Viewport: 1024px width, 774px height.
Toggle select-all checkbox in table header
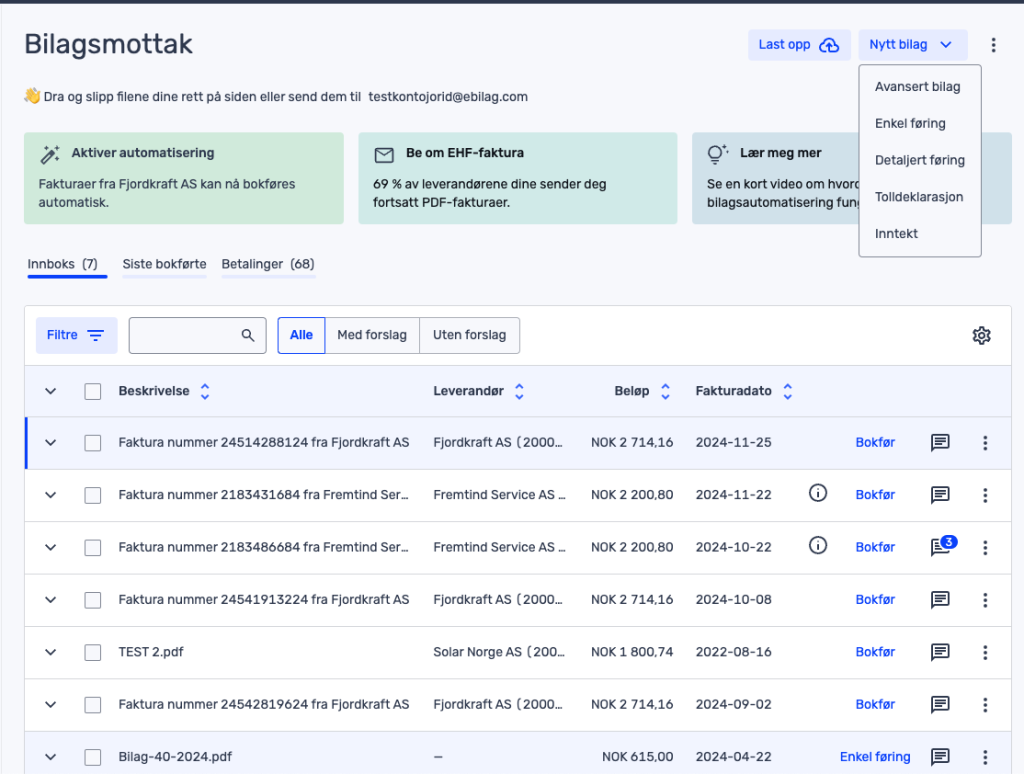93,391
